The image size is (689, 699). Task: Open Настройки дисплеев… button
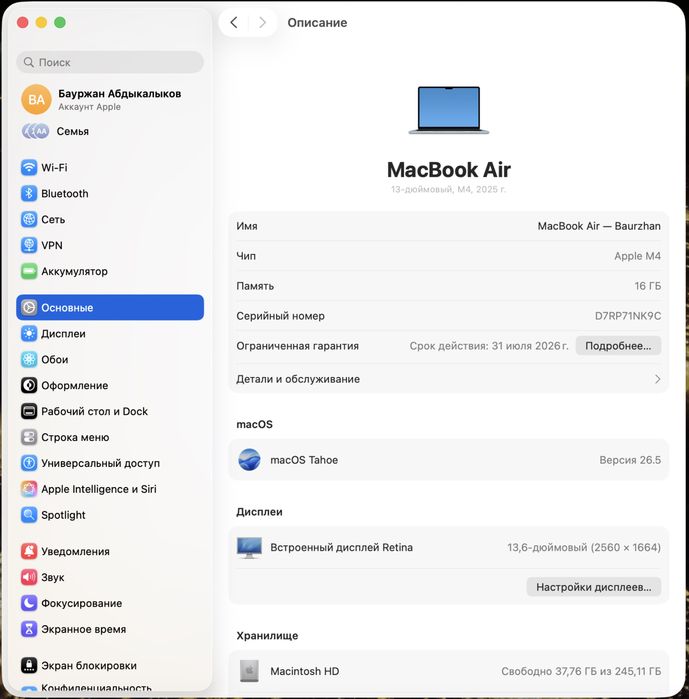coord(594,587)
